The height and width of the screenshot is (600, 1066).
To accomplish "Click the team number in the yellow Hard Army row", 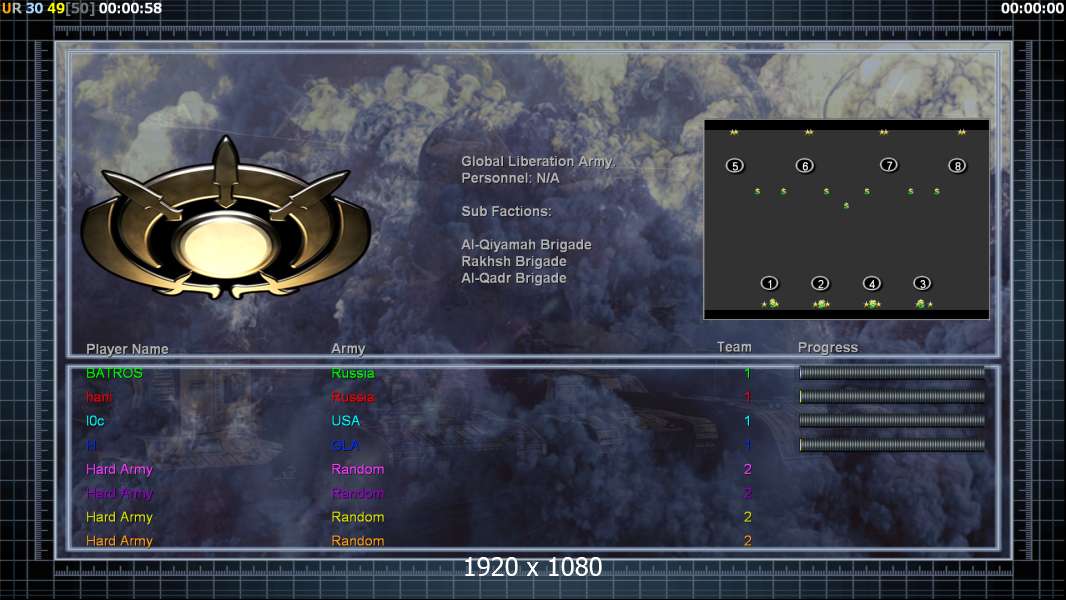I will (x=747, y=517).
